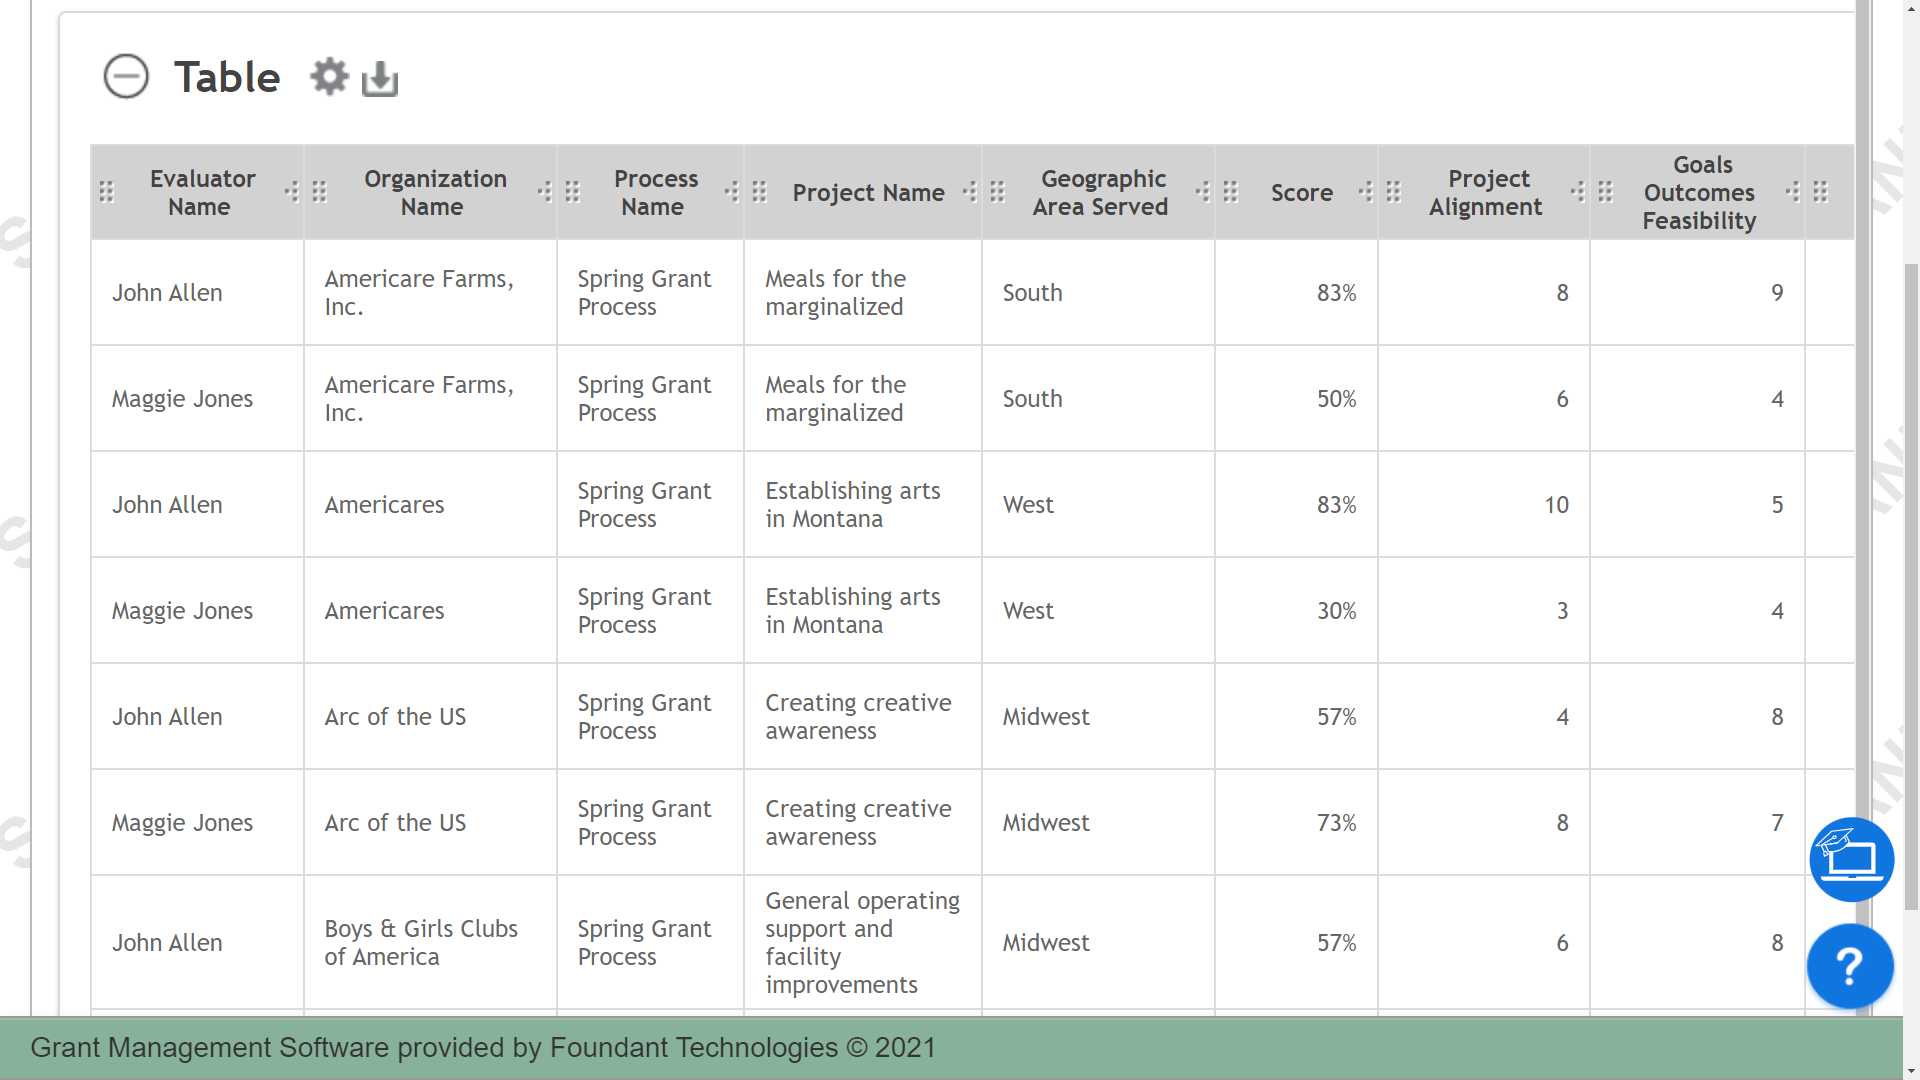1920x1080 pixels.
Task: Select Maggie Jones's Creating creative awareness cell
Action: coord(863,823)
